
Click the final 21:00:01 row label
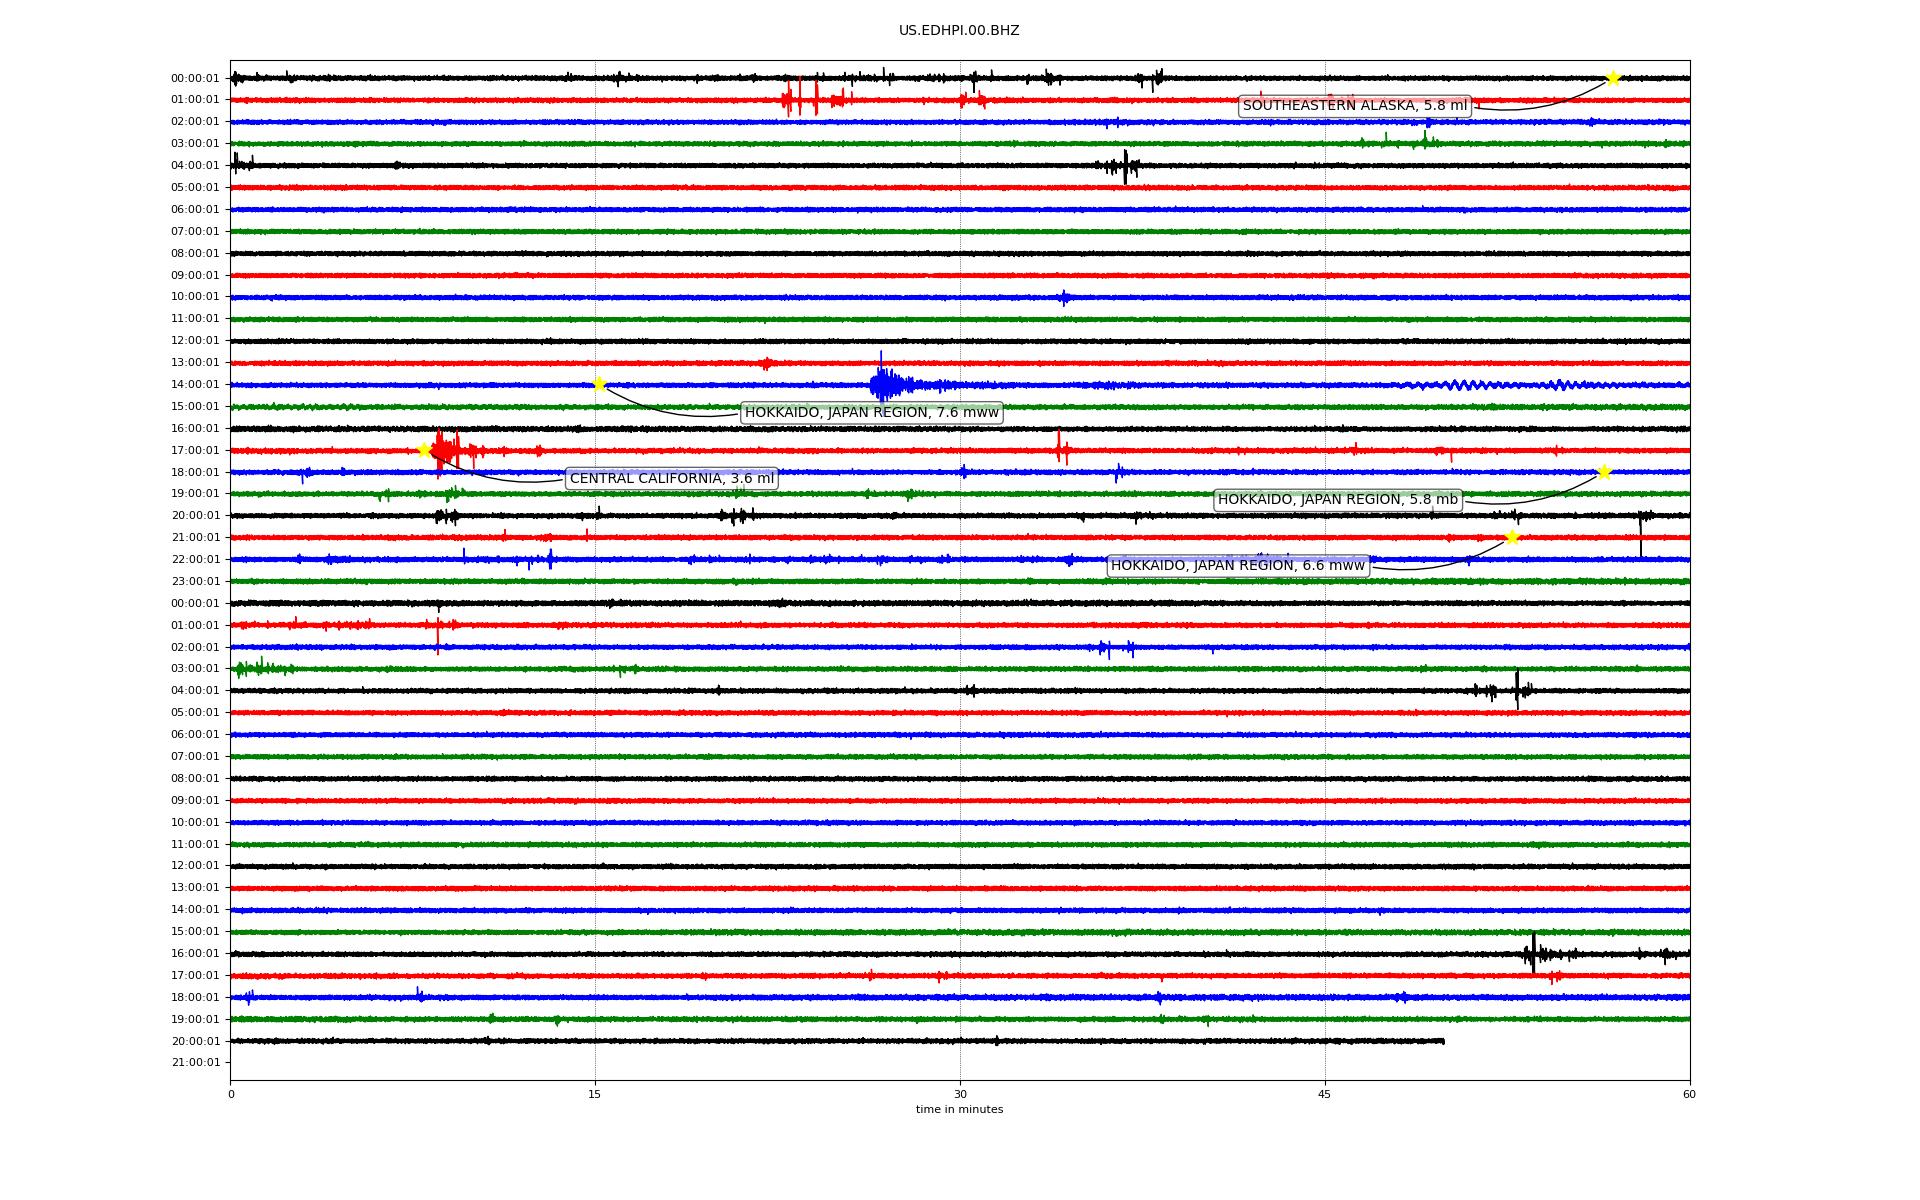coord(195,1063)
